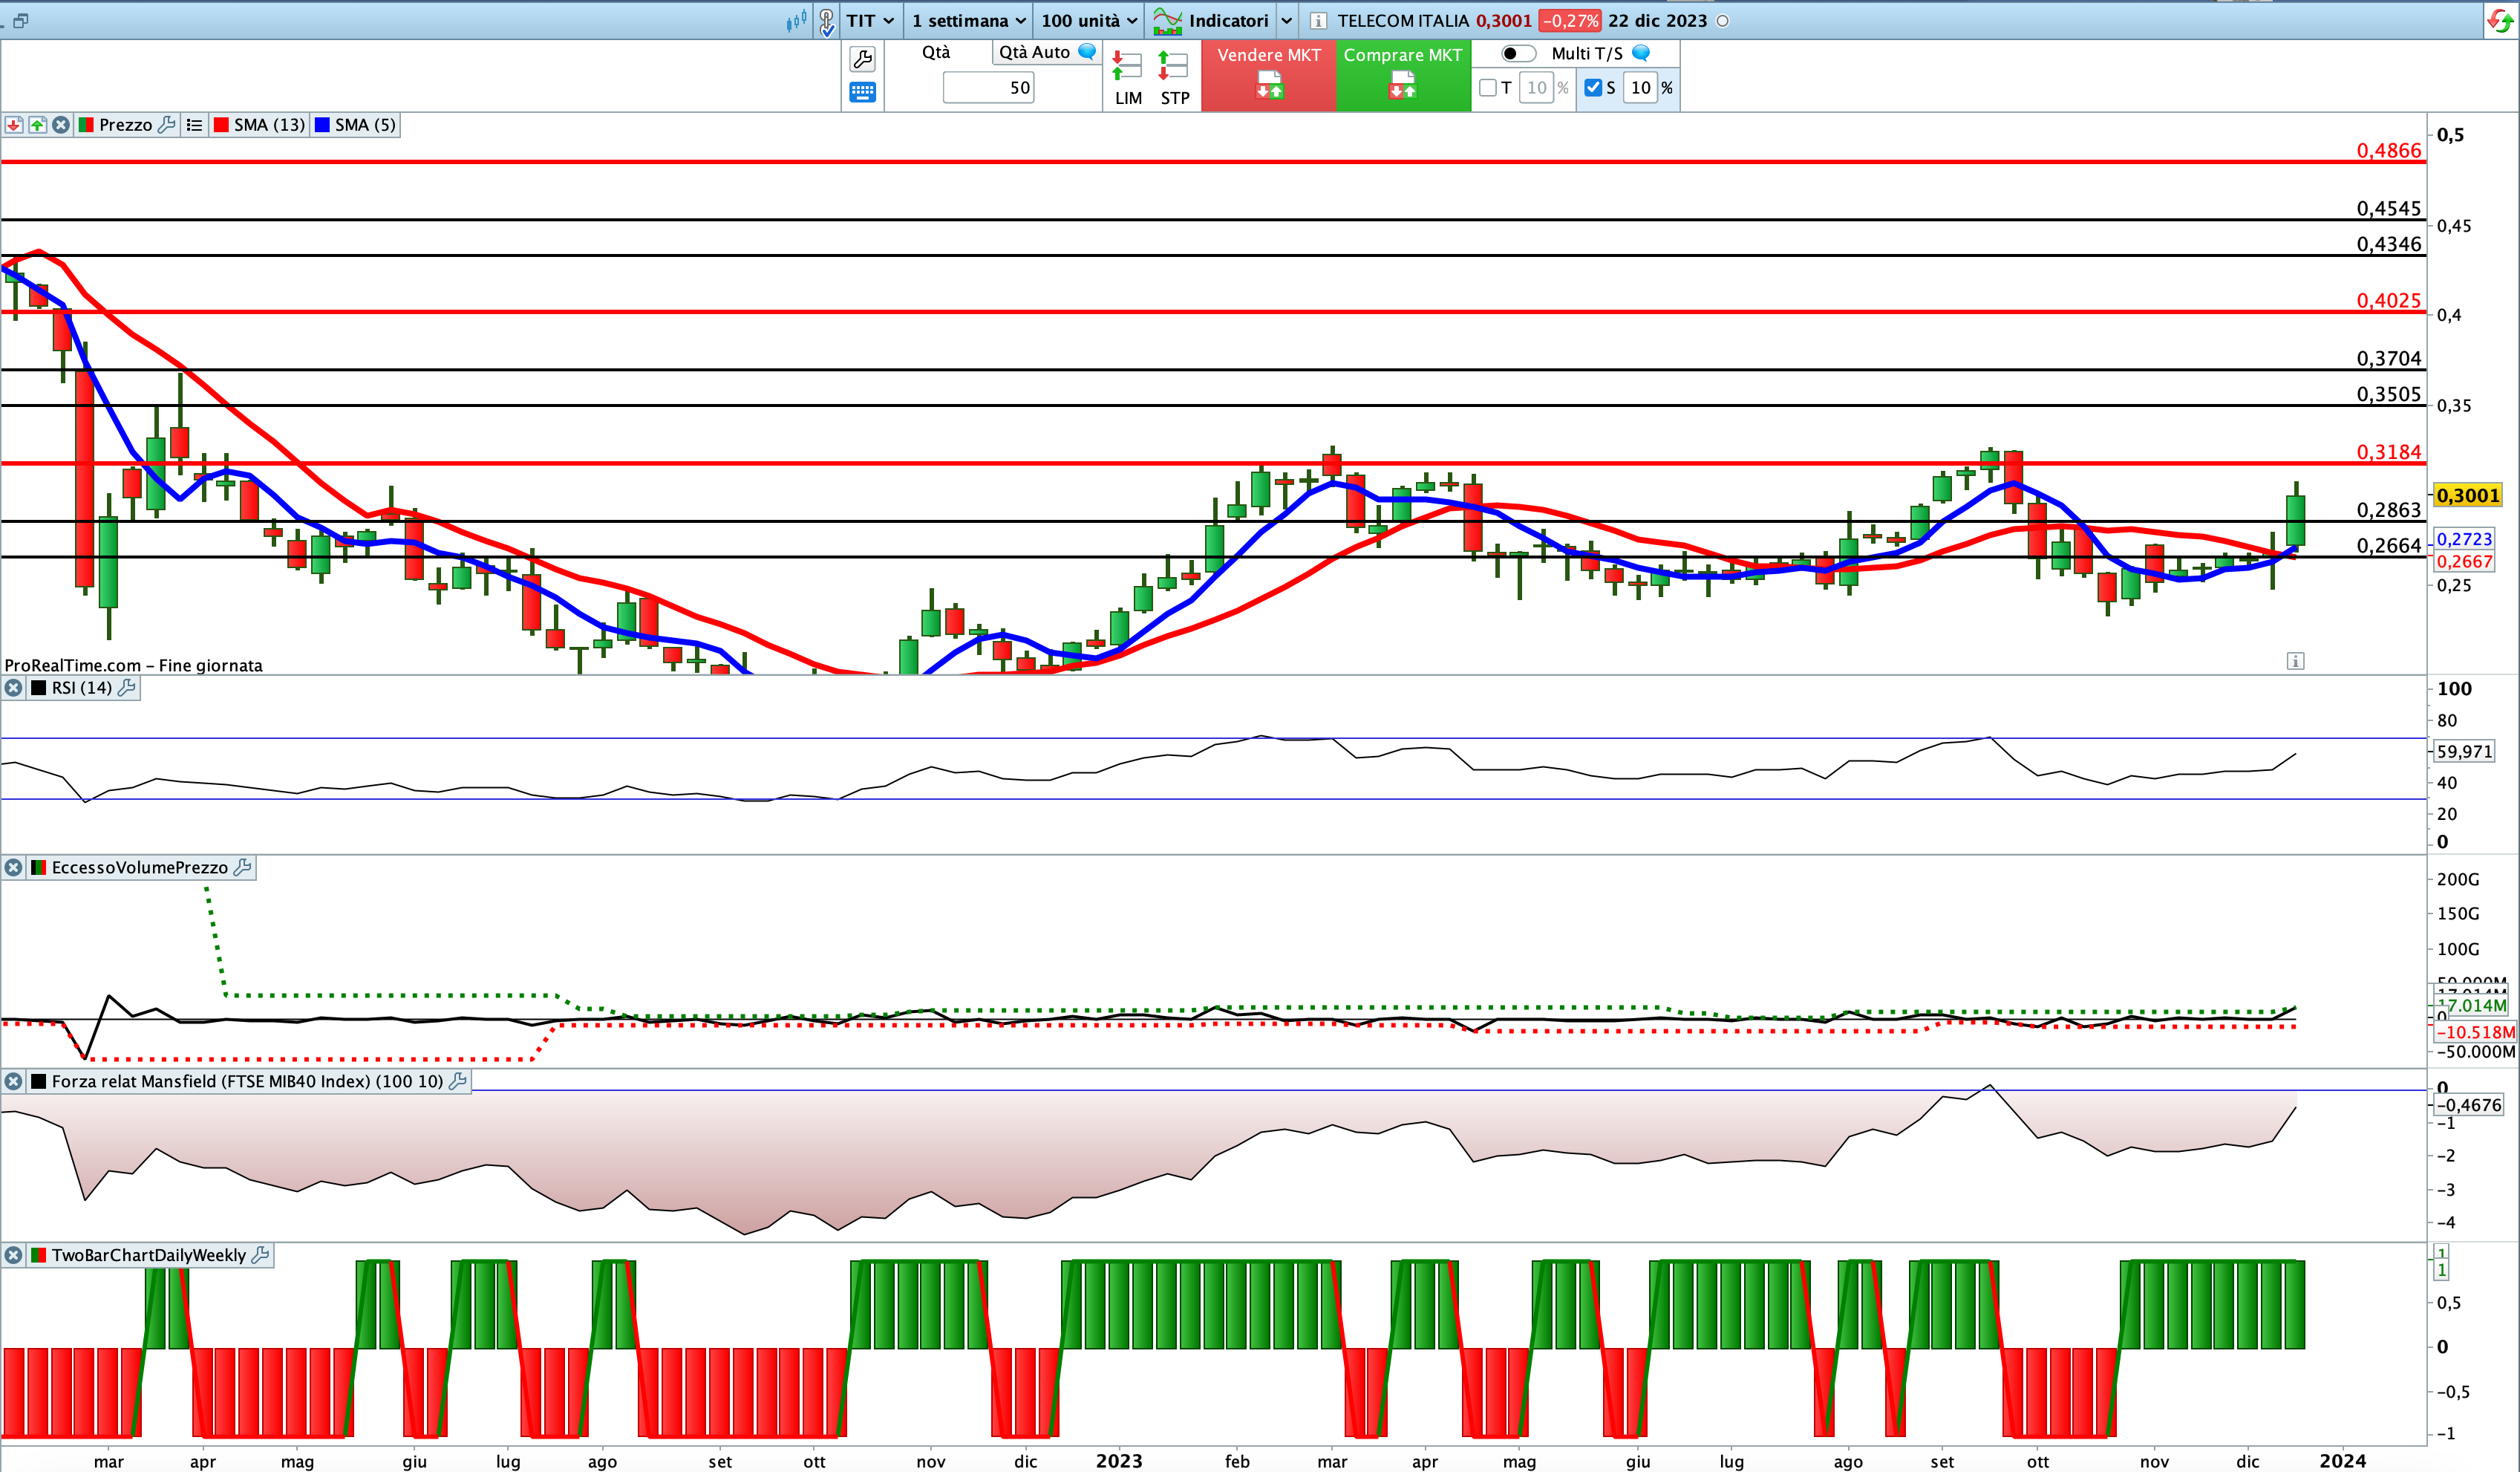Click the -0,27% change badge
The width and height of the screenshot is (2520, 1472).
[x=1570, y=21]
